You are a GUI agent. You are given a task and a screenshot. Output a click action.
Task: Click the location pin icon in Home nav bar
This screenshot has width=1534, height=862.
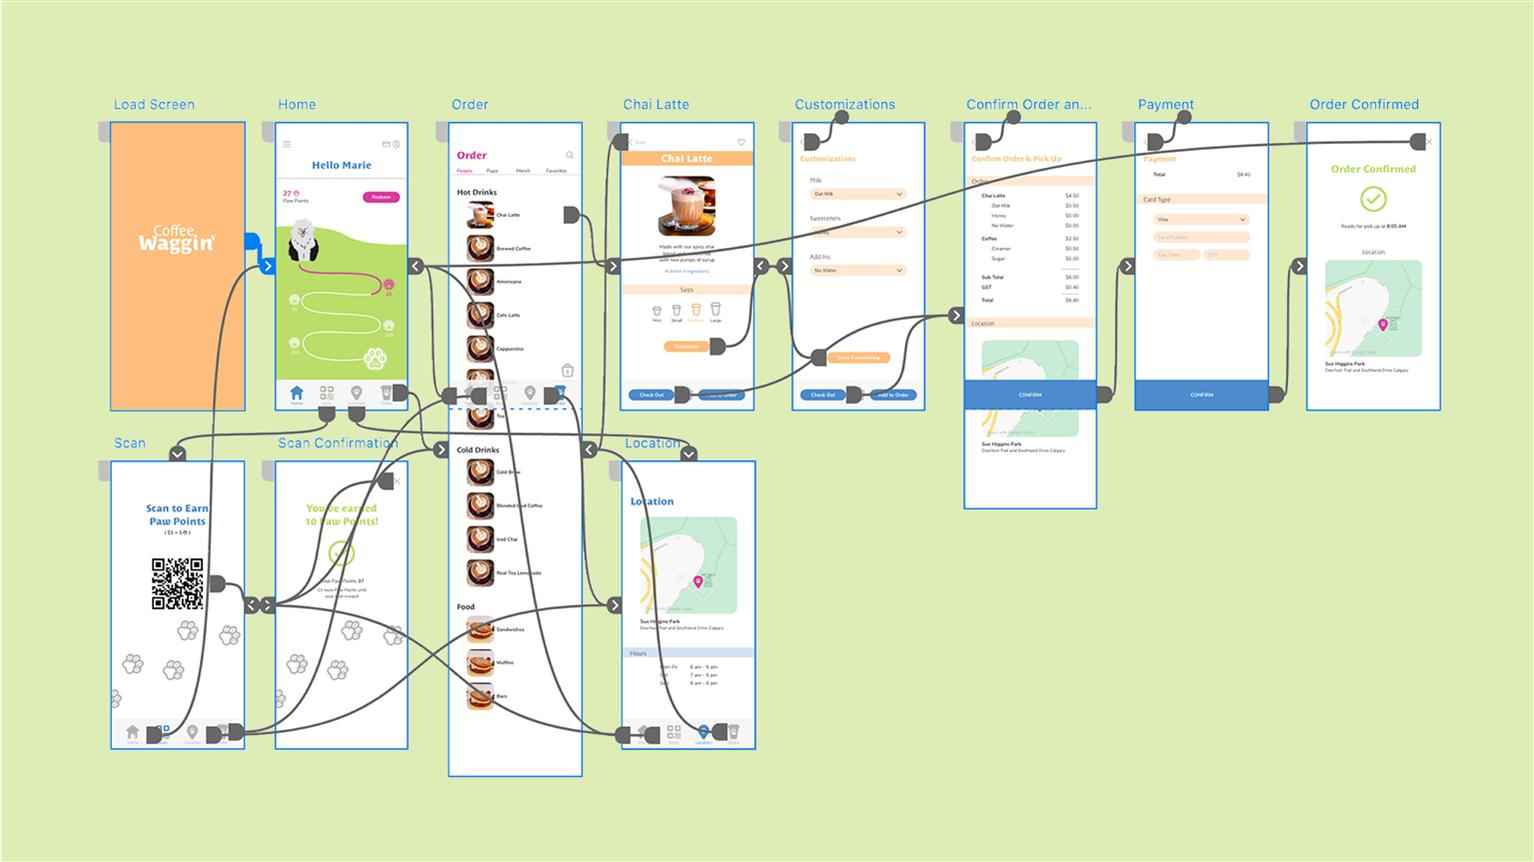[356, 394]
